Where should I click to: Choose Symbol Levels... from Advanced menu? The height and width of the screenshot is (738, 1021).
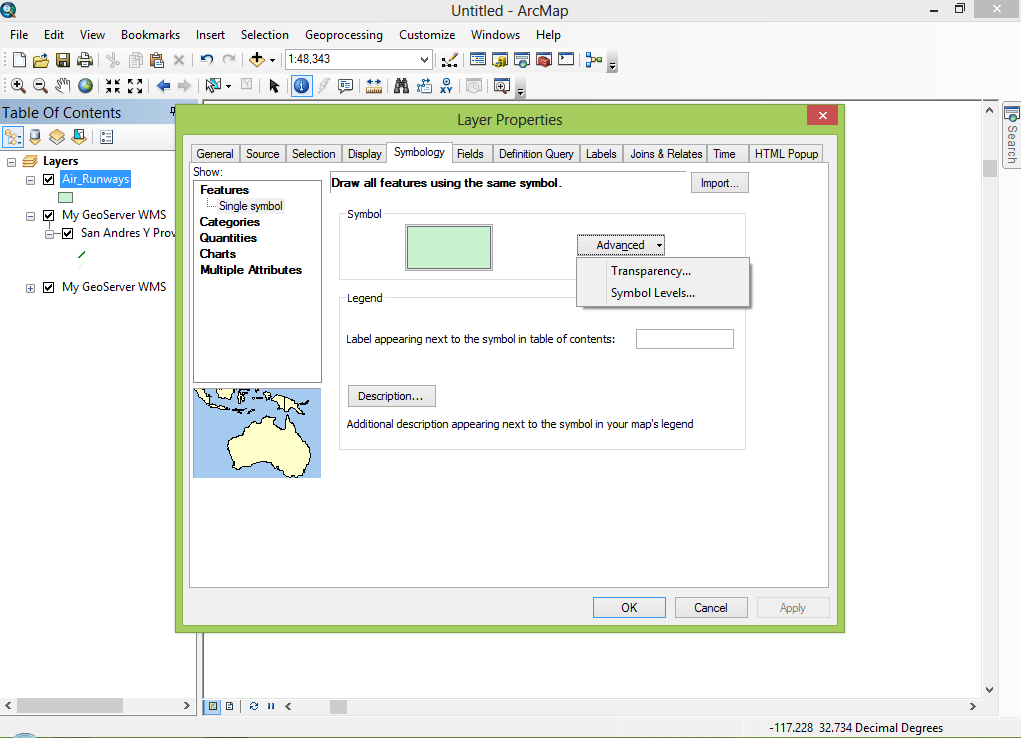click(652, 293)
